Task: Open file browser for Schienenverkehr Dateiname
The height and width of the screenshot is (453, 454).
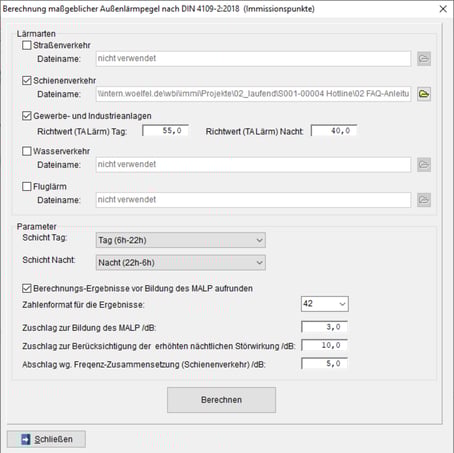Action: [x=424, y=94]
